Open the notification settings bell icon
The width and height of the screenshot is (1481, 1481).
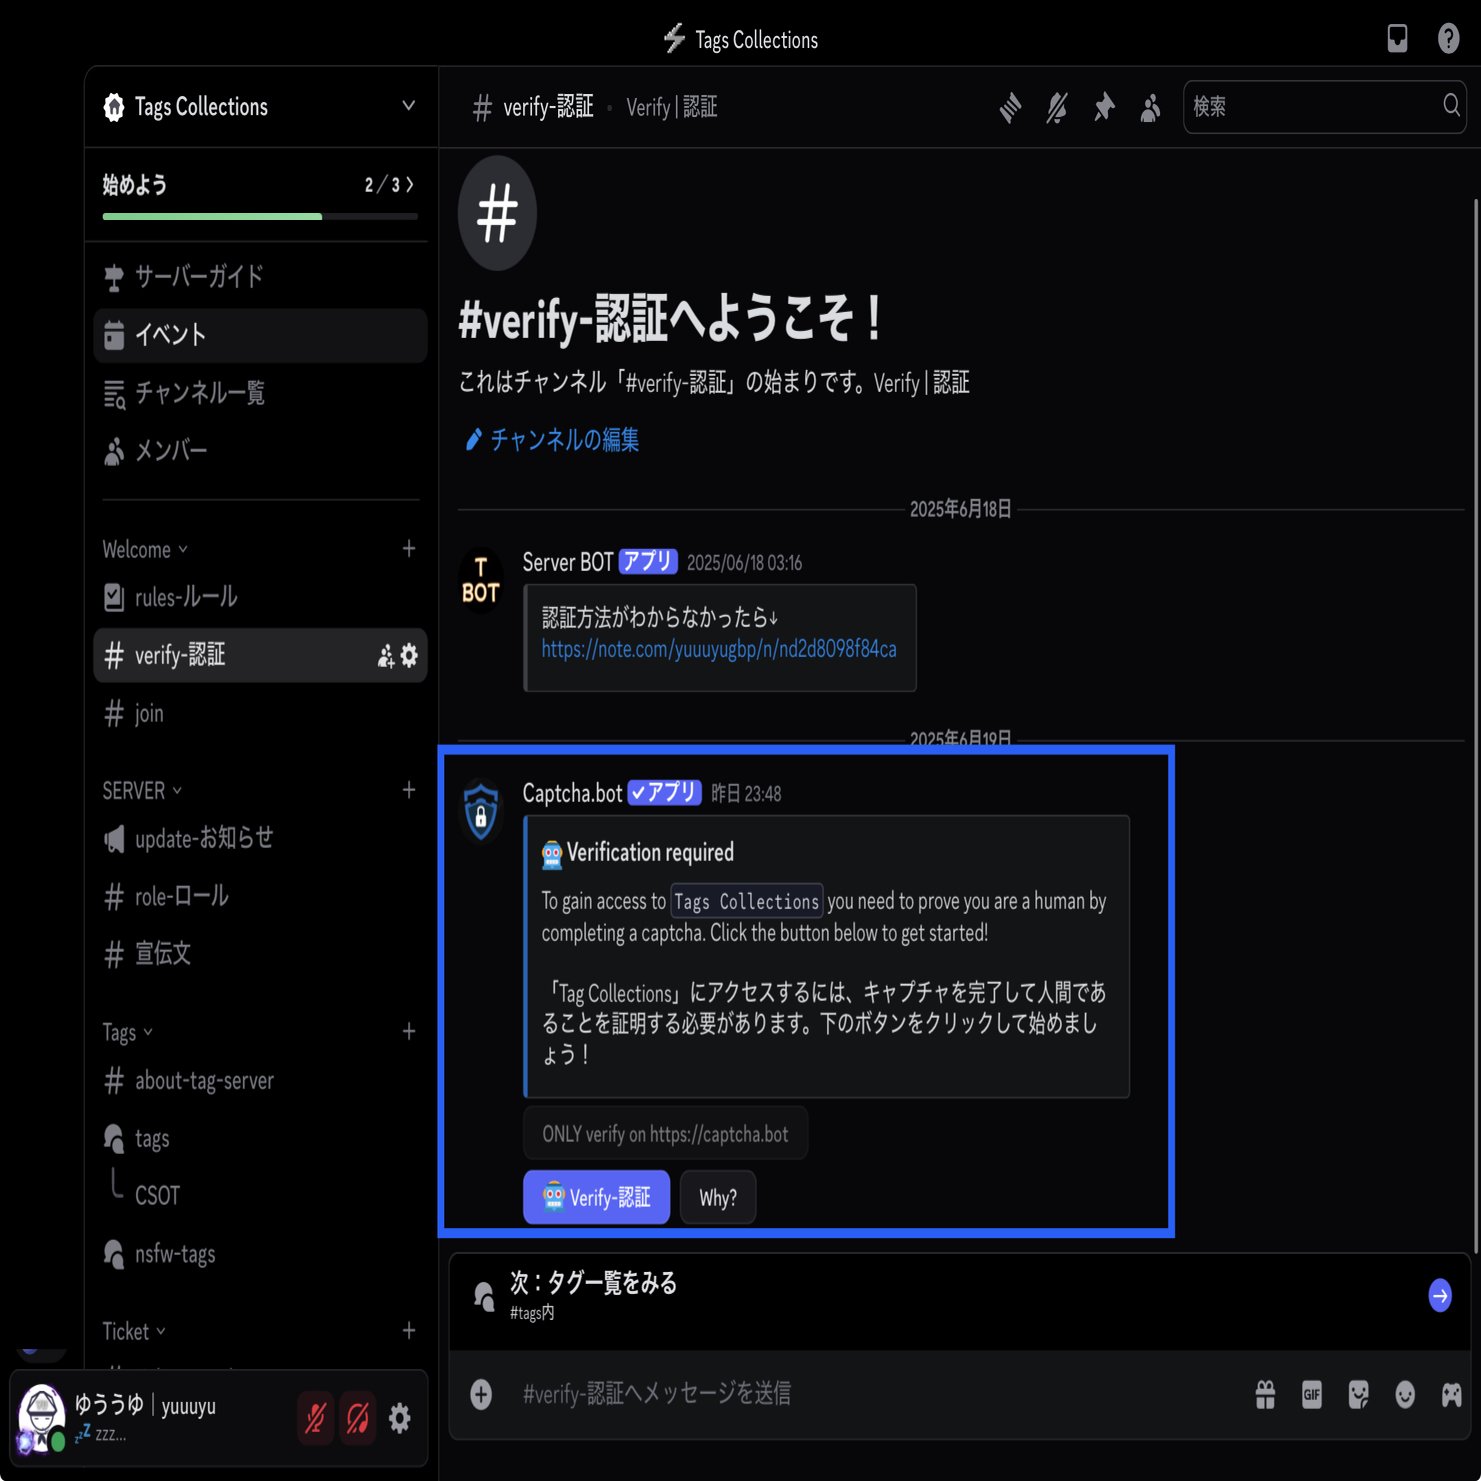(x=1055, y=107)
